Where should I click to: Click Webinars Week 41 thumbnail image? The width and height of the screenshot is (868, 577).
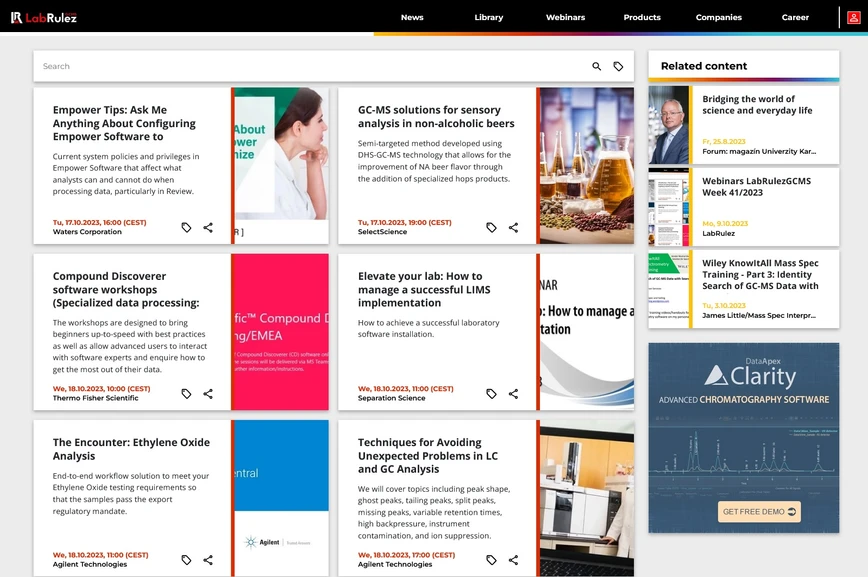(669, 207)
